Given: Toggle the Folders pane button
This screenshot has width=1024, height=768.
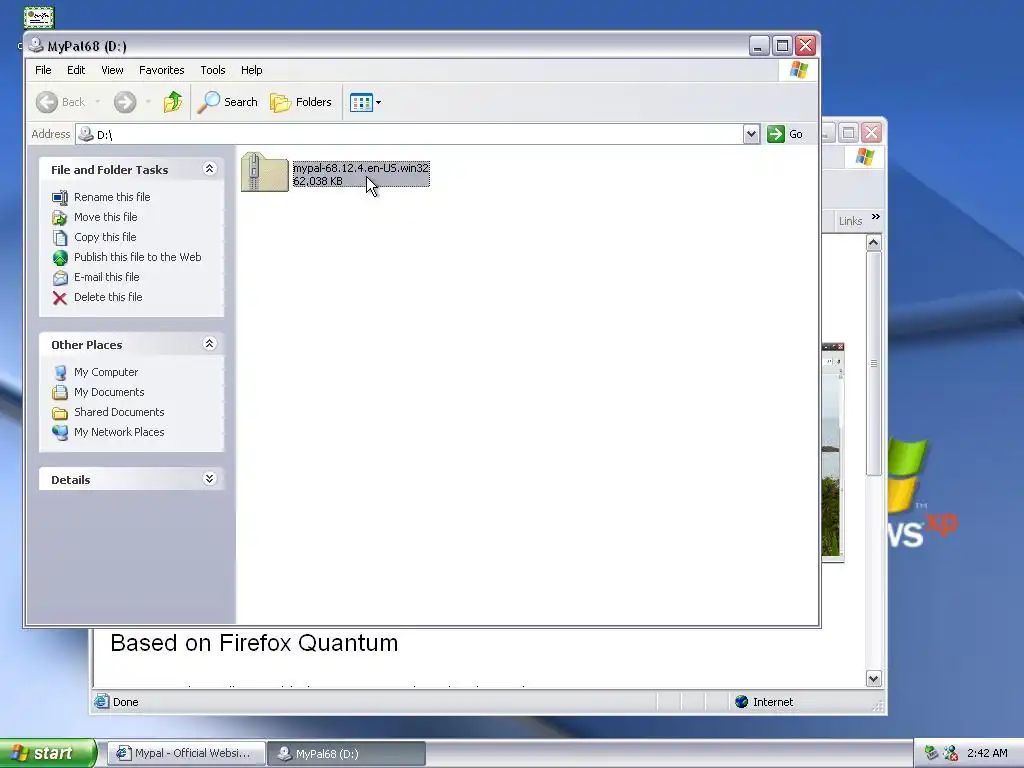Looking at the screenshot, I should point(301,102).
